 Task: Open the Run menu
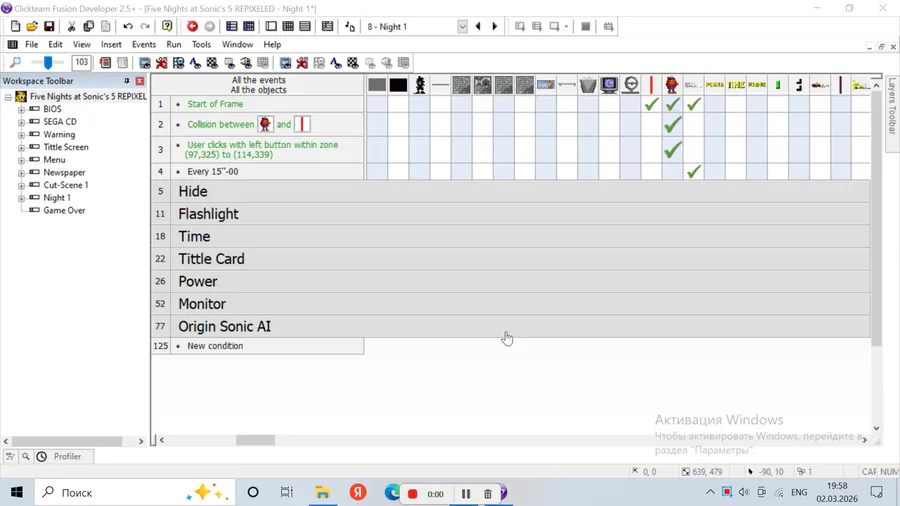173,44
